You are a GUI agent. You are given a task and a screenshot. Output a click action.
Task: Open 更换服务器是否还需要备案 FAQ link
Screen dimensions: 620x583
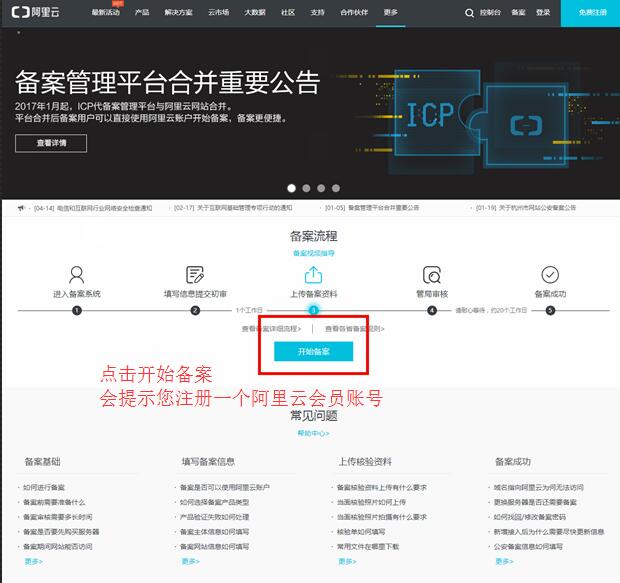click(535, 502)
